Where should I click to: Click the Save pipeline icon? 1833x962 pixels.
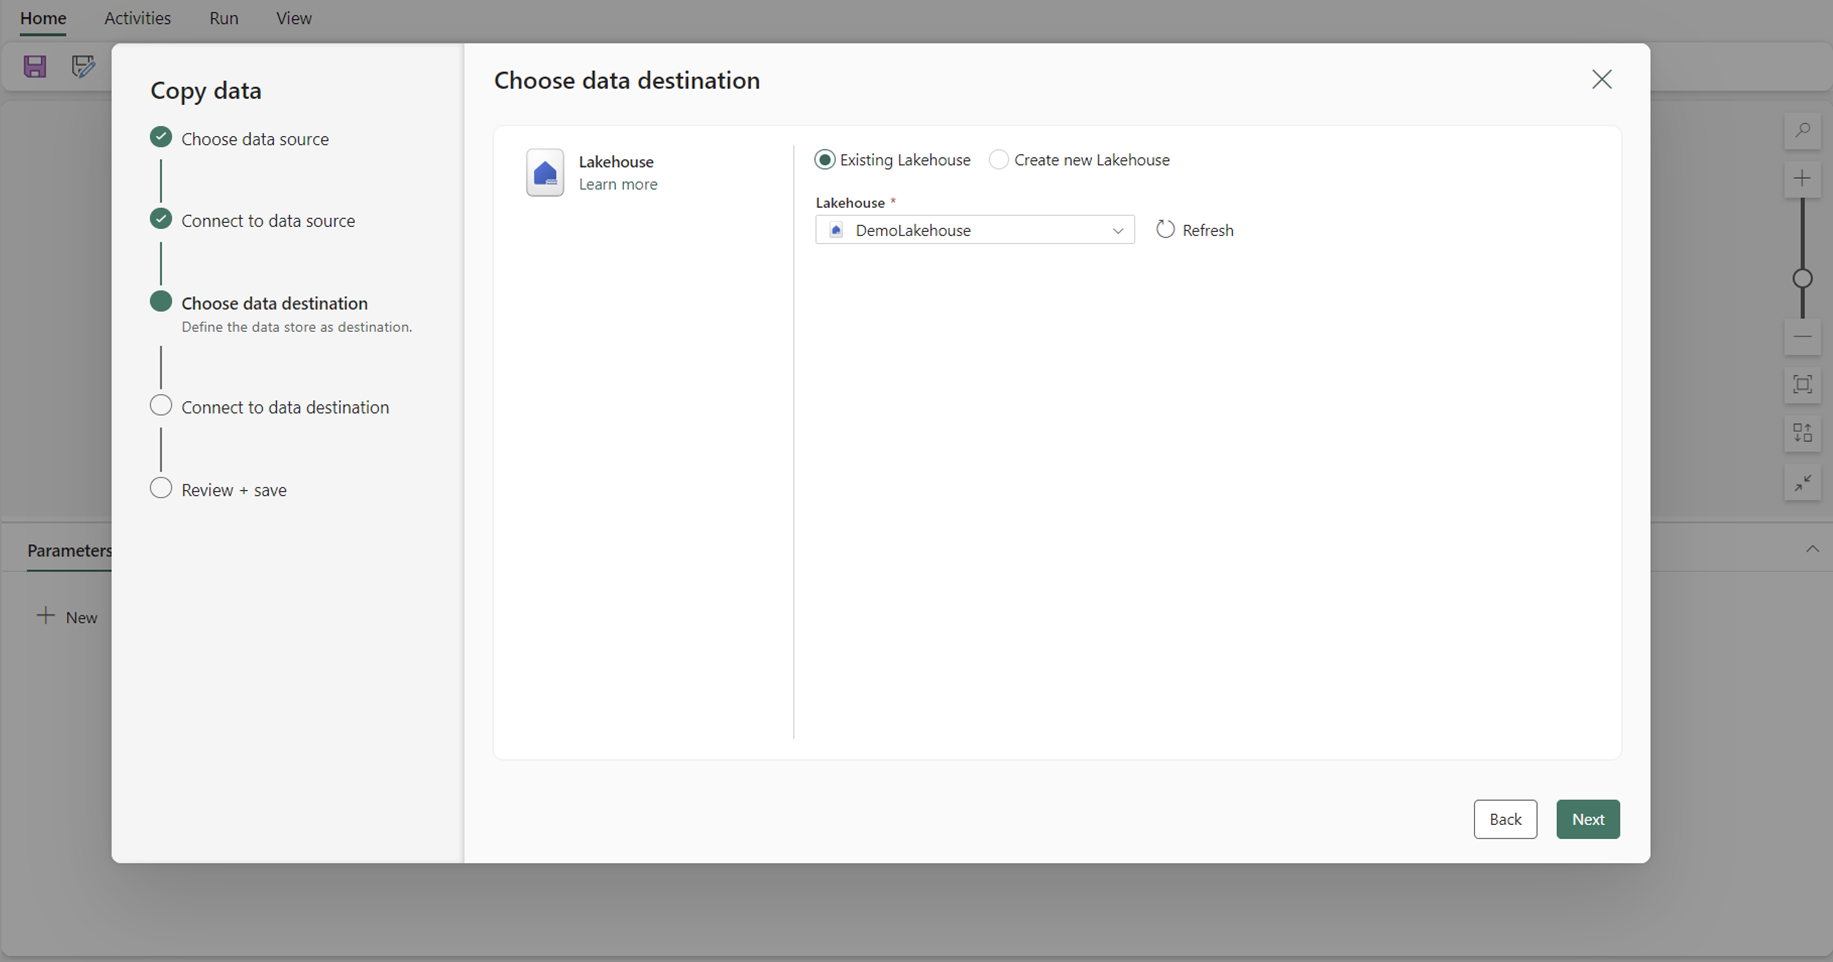point(35,67)
